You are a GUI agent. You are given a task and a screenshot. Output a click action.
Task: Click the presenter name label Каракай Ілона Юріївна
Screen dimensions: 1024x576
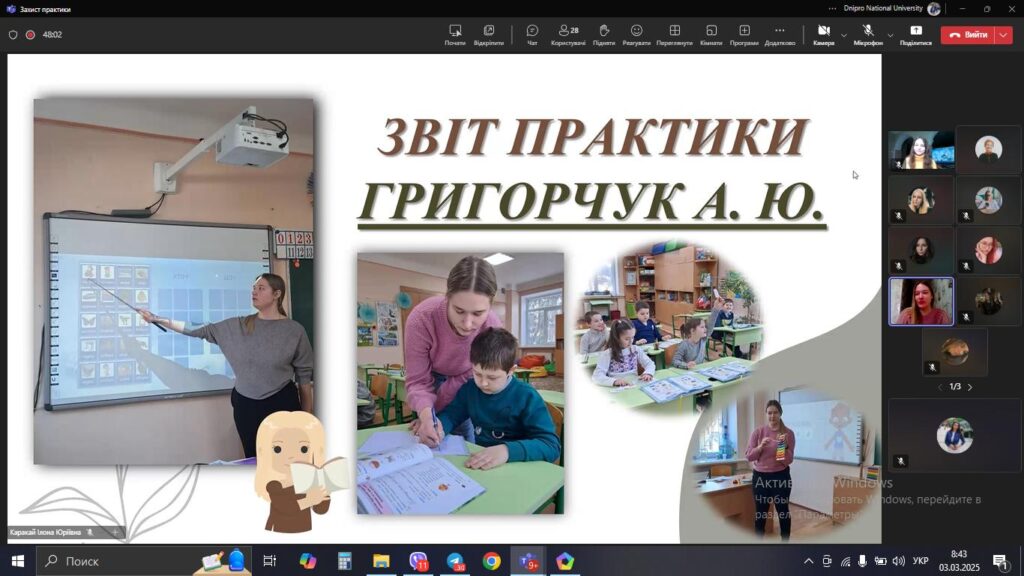pyautogui.click(x=45, y=532)
